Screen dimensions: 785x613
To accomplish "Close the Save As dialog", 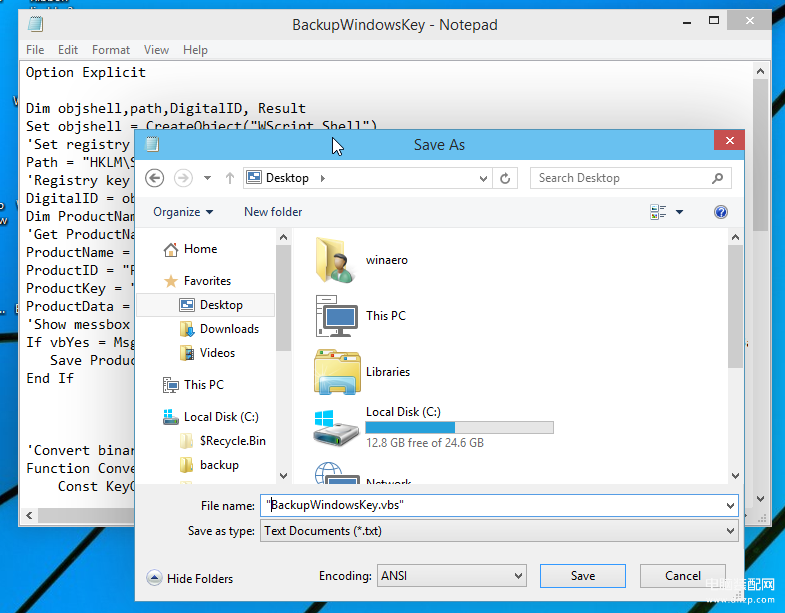I will click(x=729, y=141).
